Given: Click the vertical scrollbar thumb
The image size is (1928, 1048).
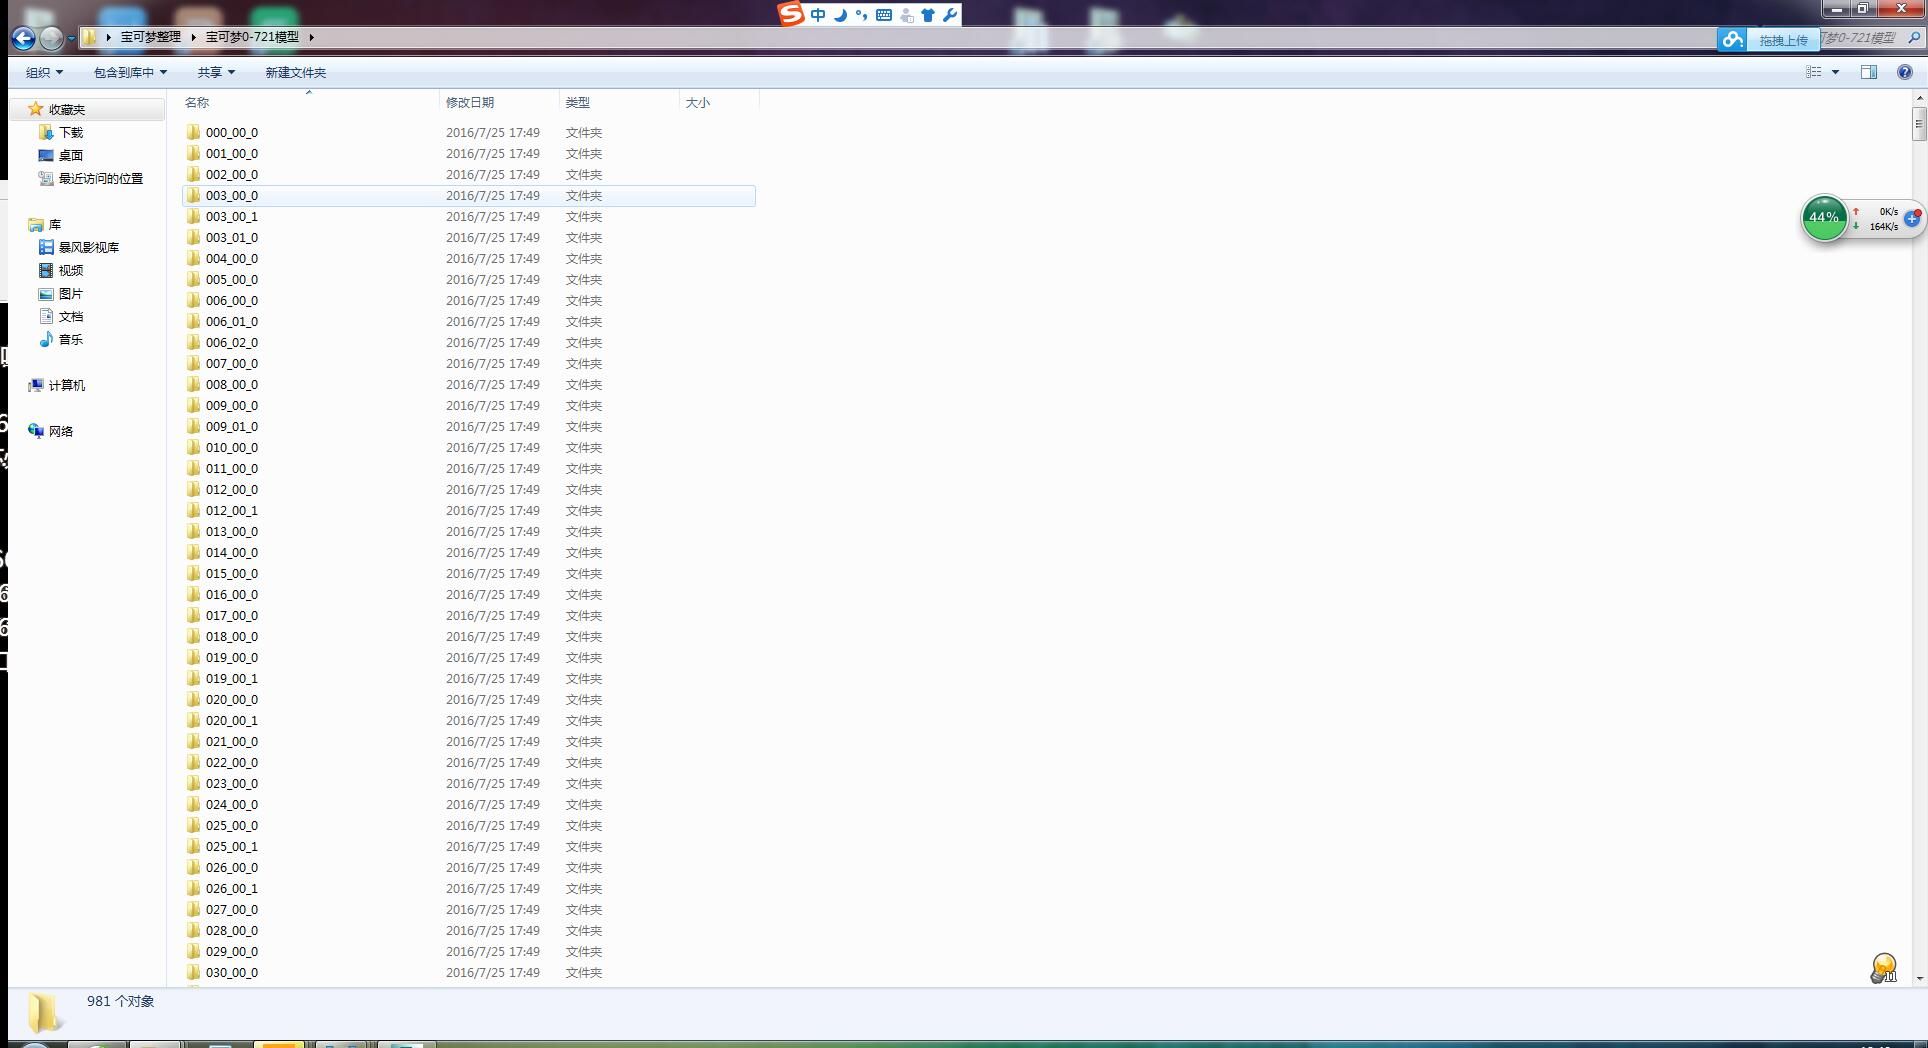Looking at the screenshot, I should pyautogui.click(x=1918, y=125).
